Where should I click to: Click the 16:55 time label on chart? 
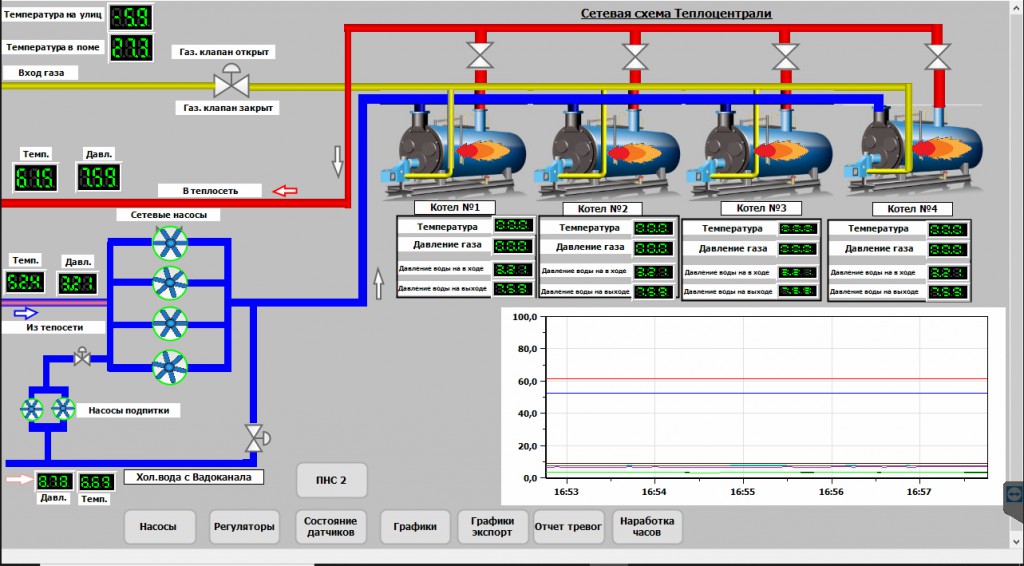[x=743, y=492]
